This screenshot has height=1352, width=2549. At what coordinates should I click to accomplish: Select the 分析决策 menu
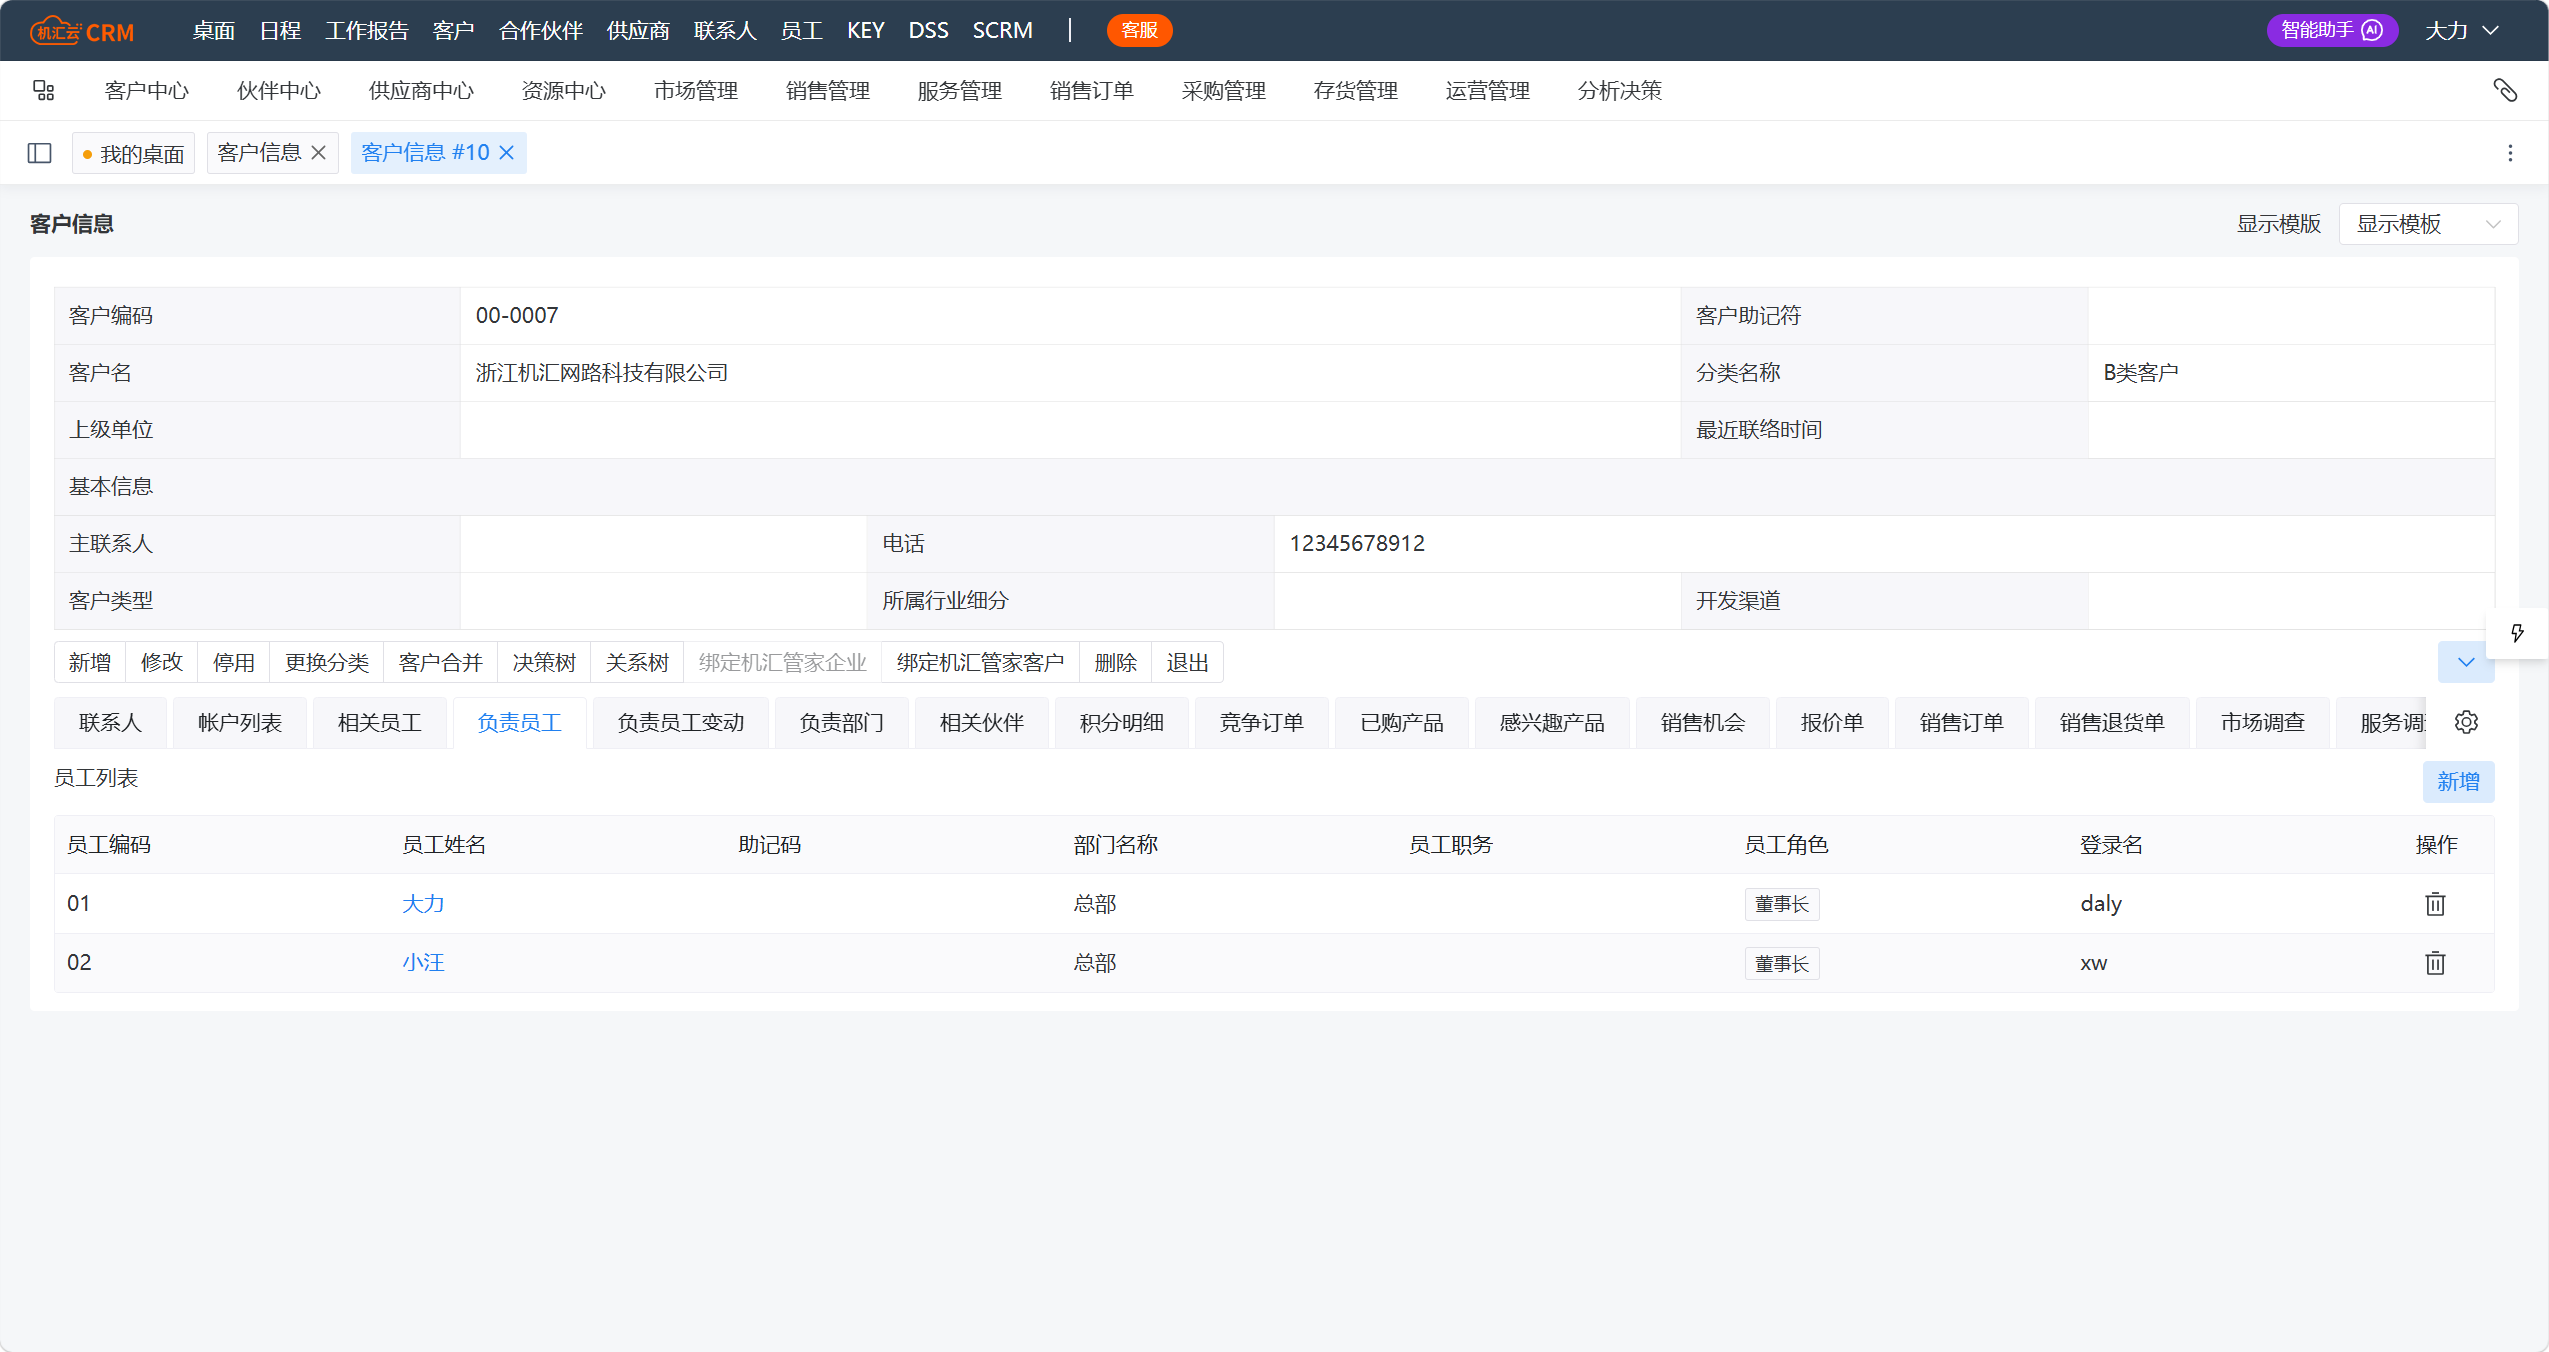pos(1620,91)
